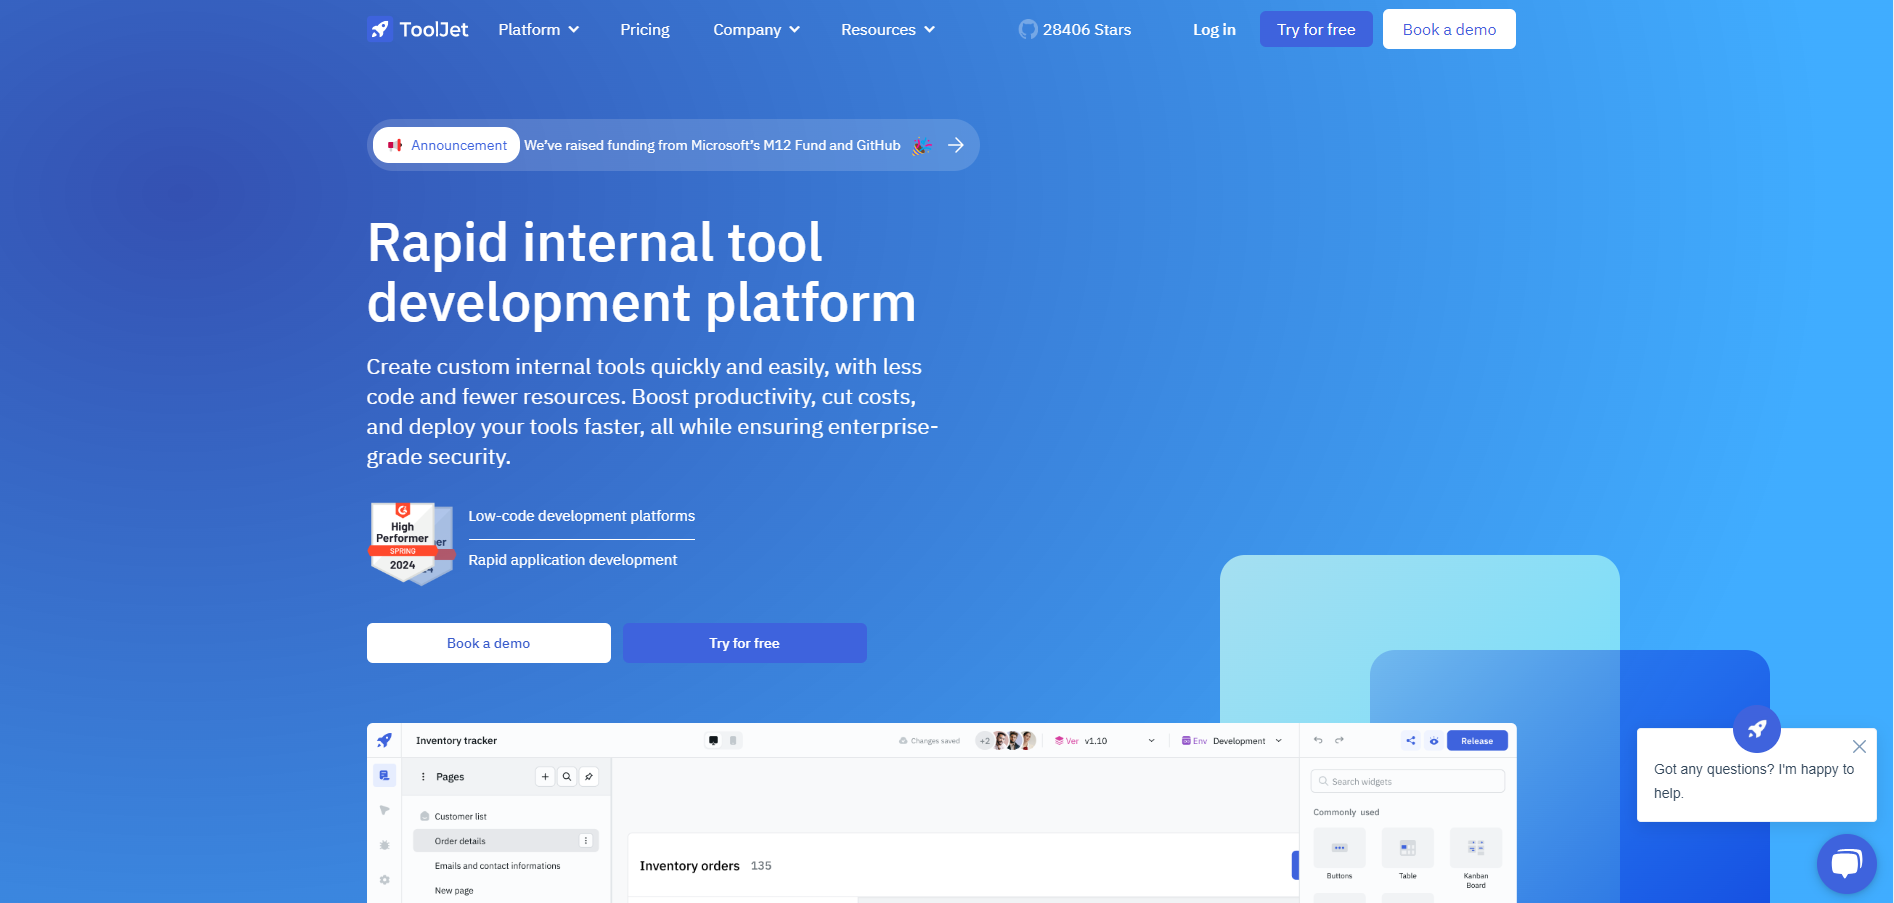Click the Search widgets field
This screenshot has width=1894, height=903.
tap(1408, 781)
